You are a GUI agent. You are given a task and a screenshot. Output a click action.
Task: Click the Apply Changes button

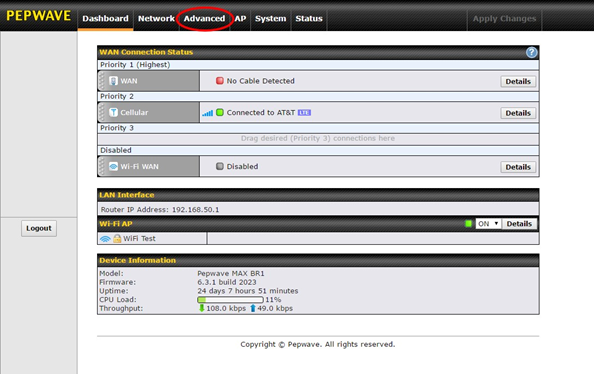tap(504, 19)
